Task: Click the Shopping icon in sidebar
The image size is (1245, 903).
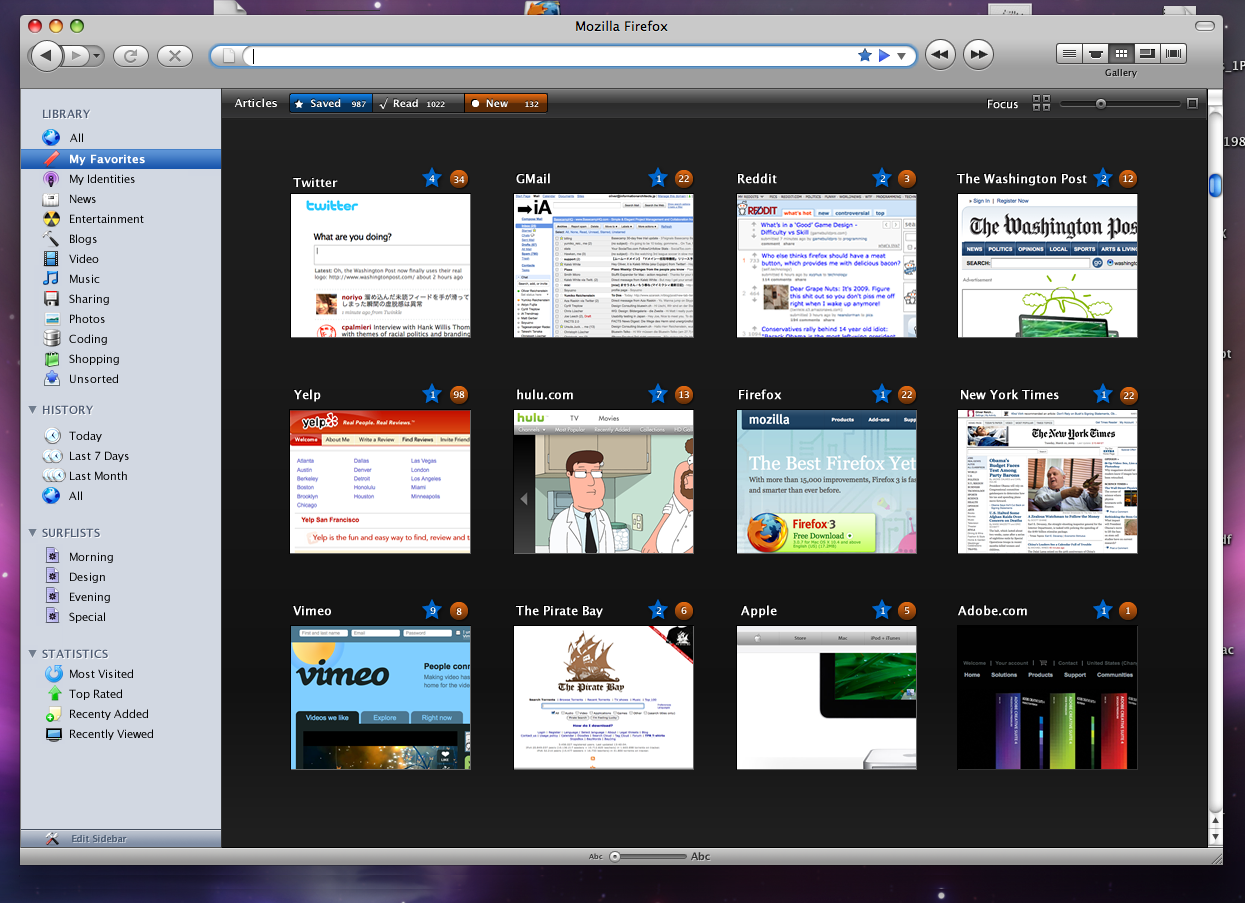Action: point(51,359)
